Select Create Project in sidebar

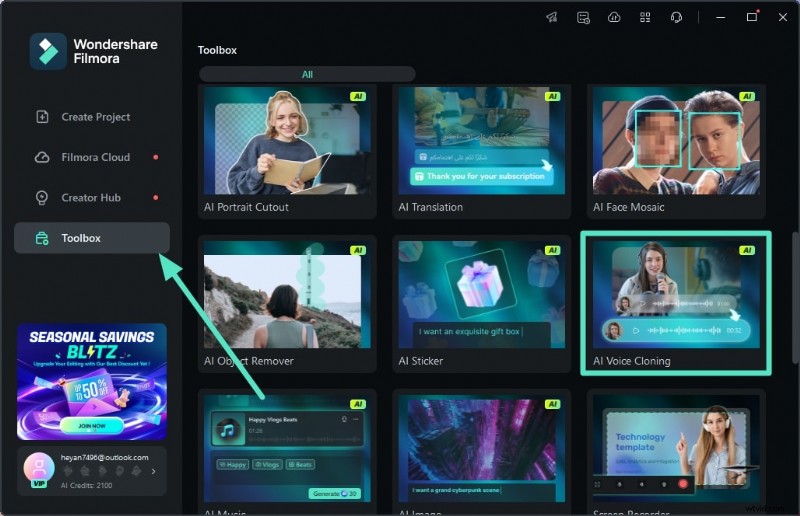click(92, 117)
